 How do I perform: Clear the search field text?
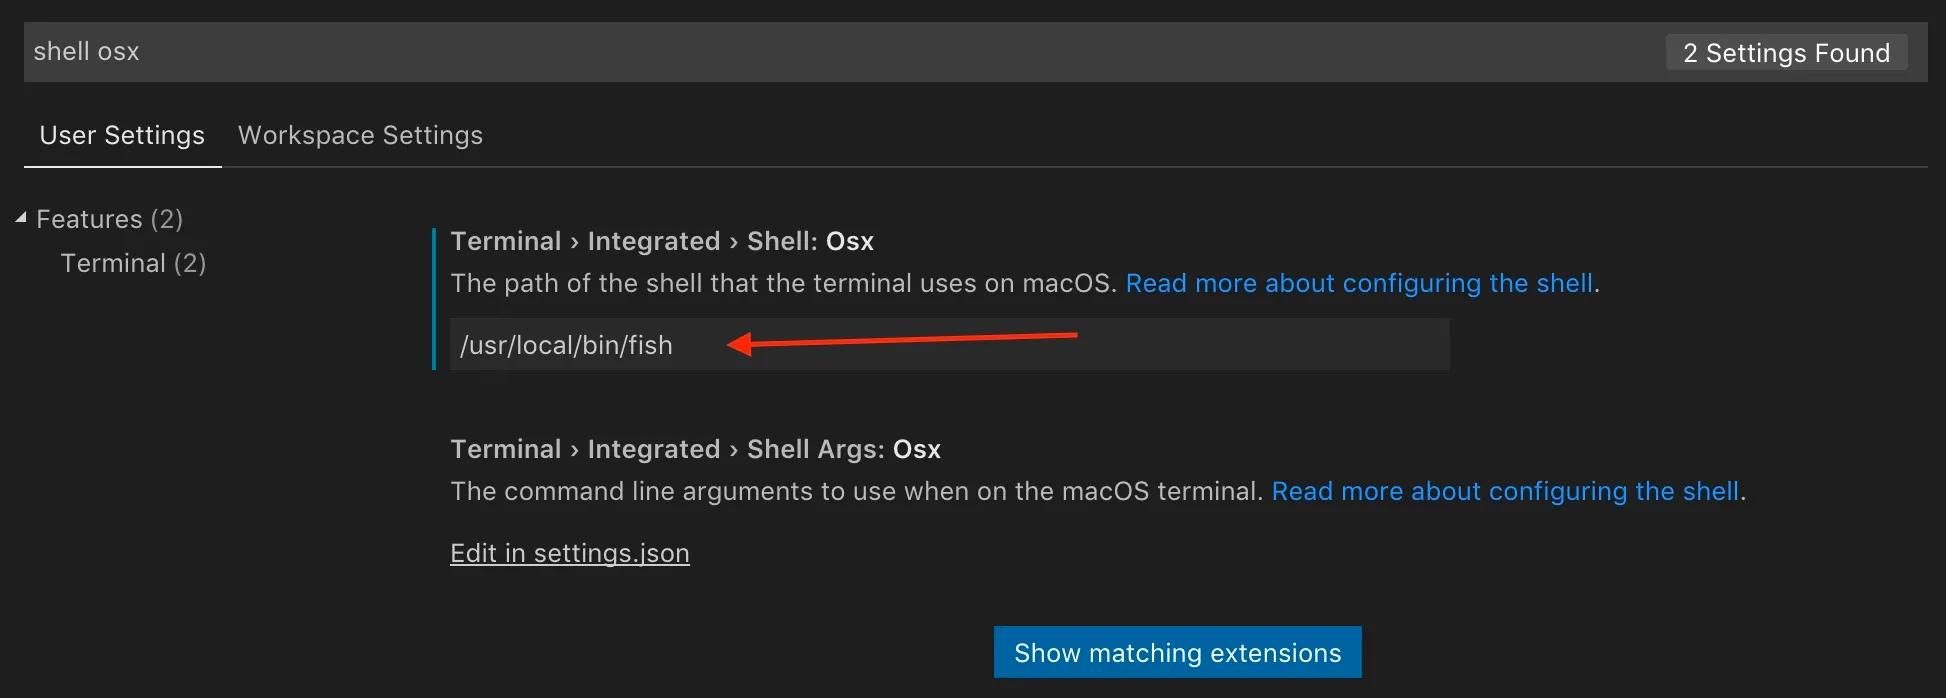pos(86,51)
